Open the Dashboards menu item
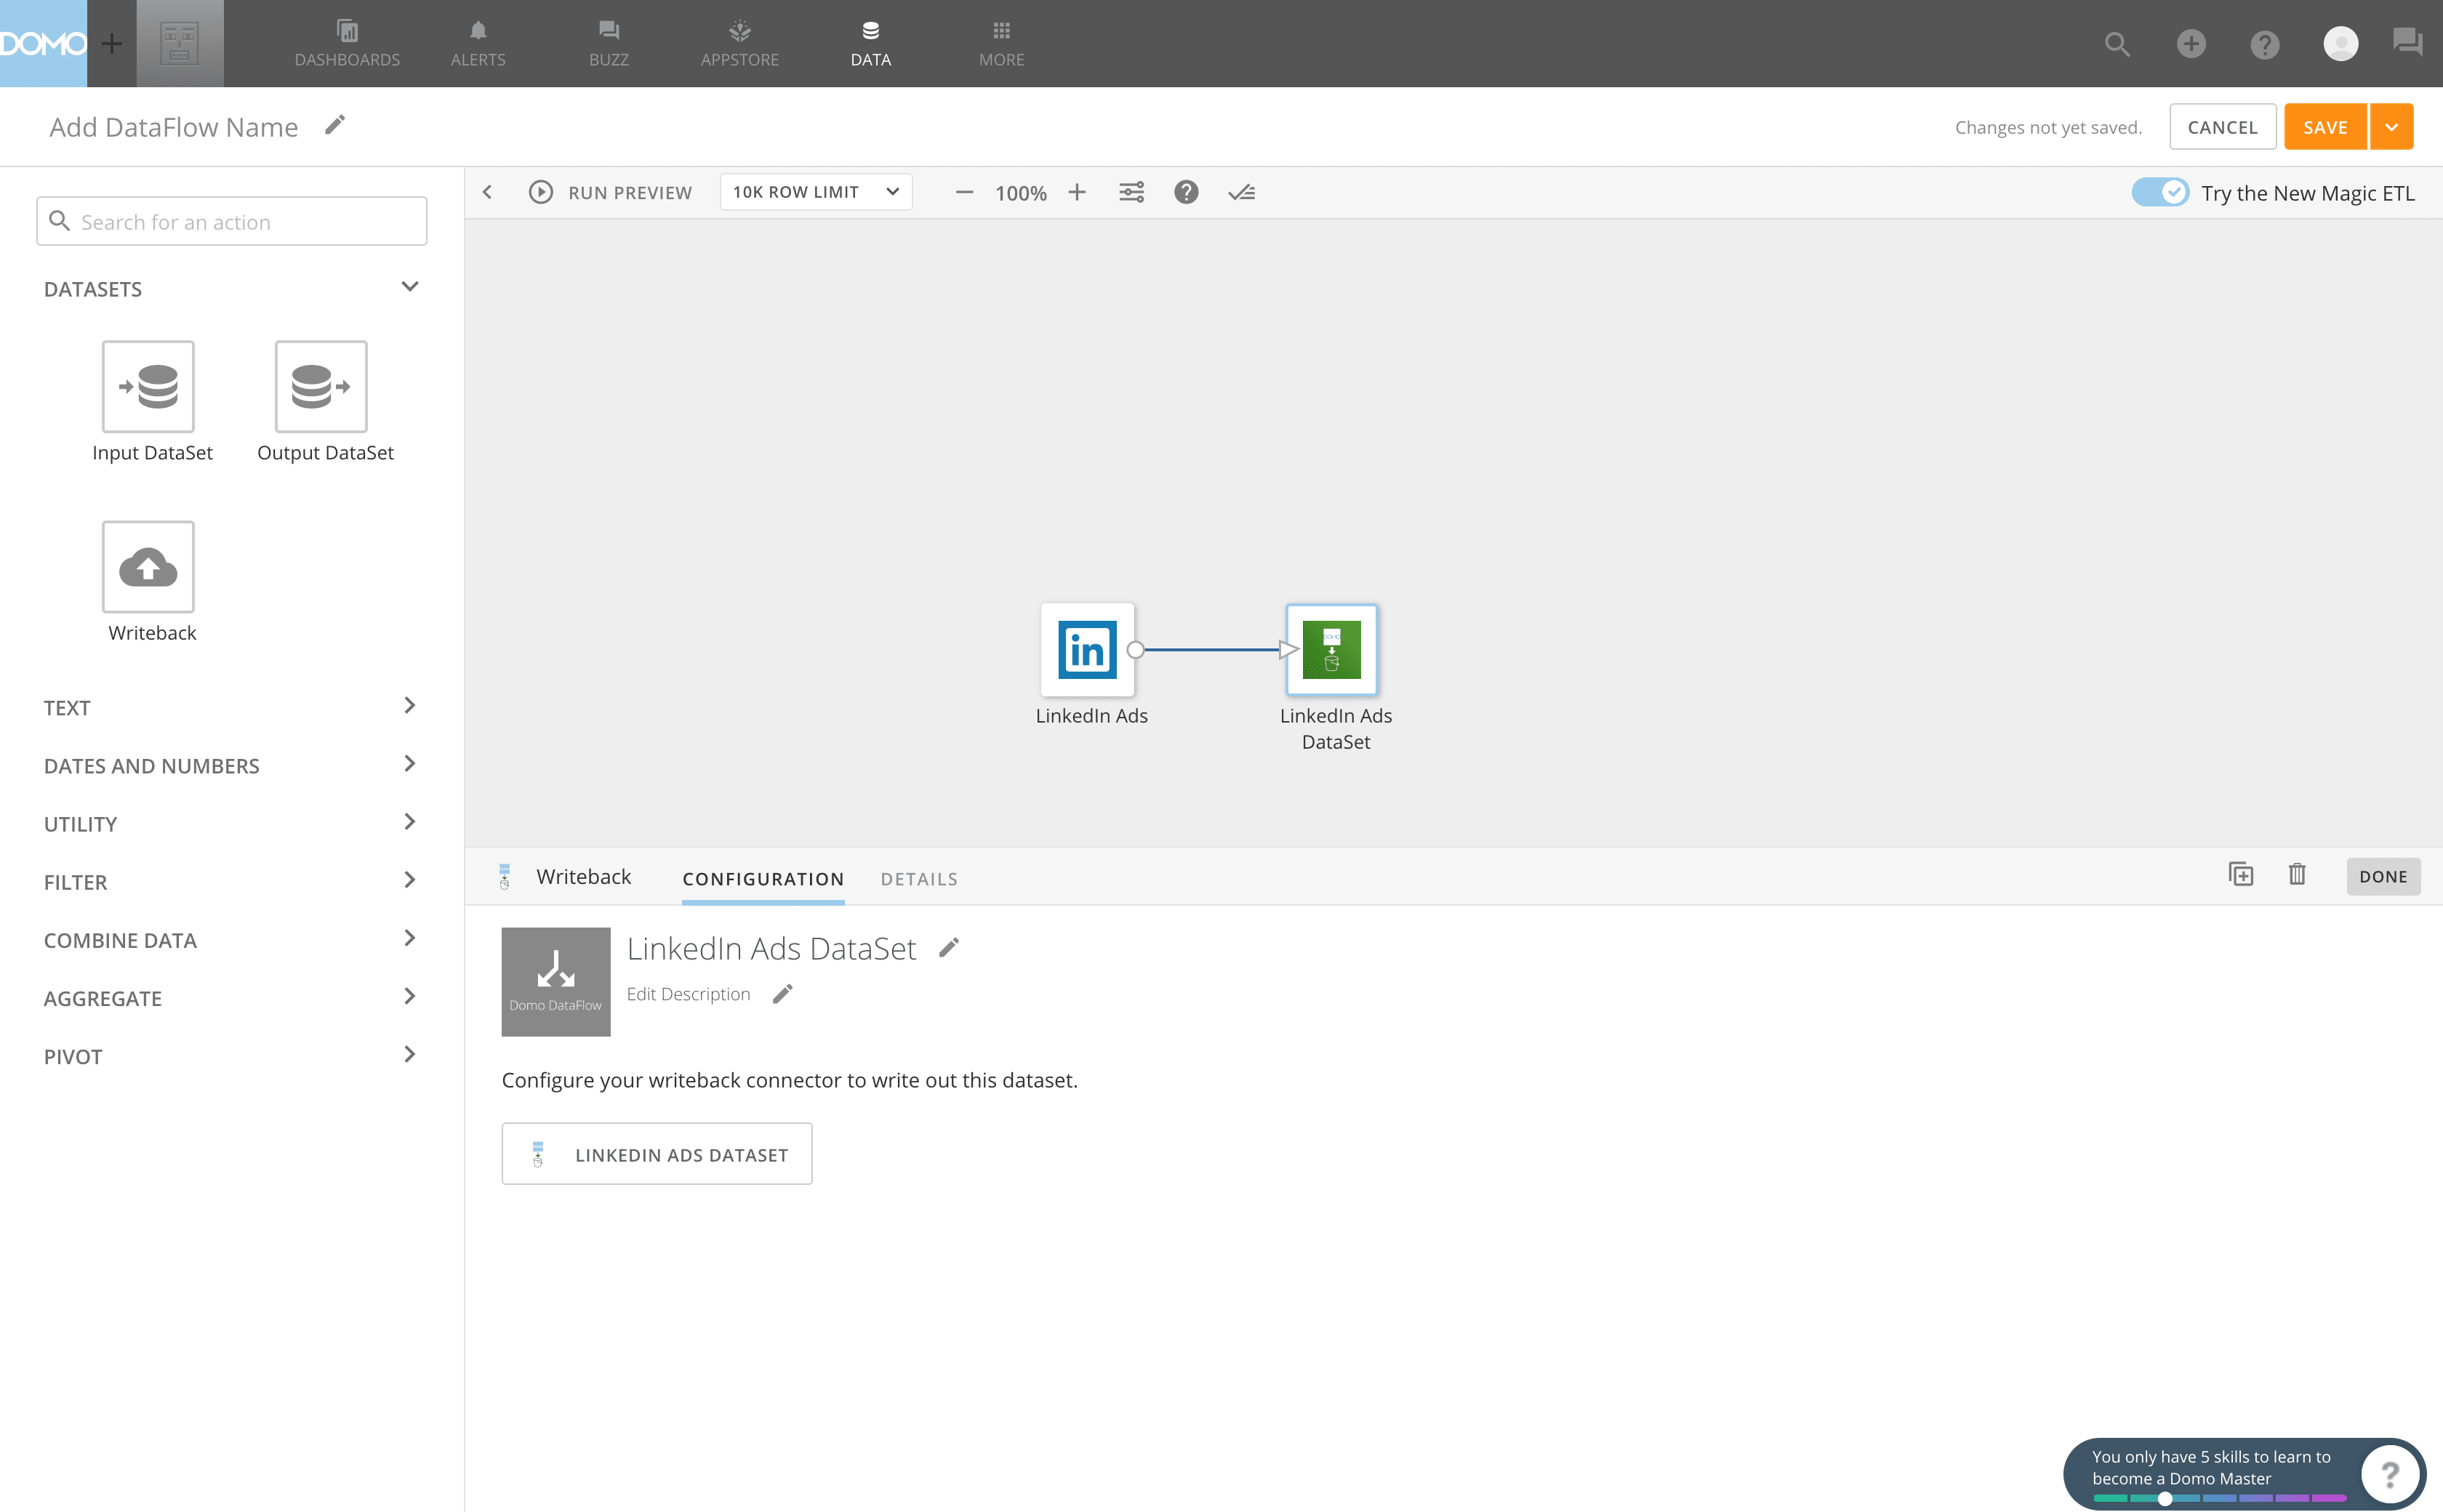 coord(347,43)
